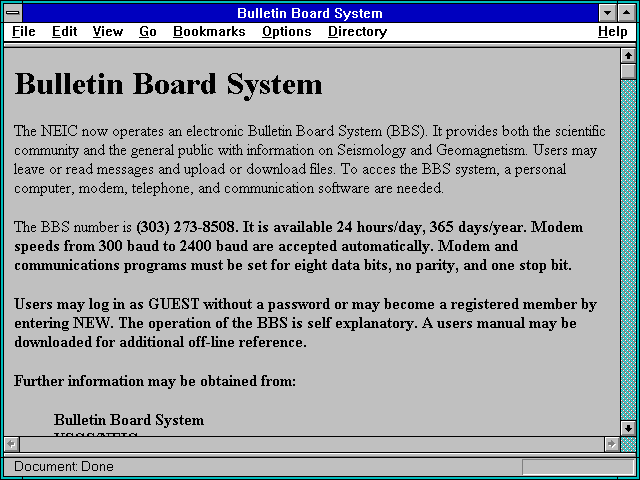Maximize the Bulletin Board System window
640x480 pixels.
click(627, 13)
